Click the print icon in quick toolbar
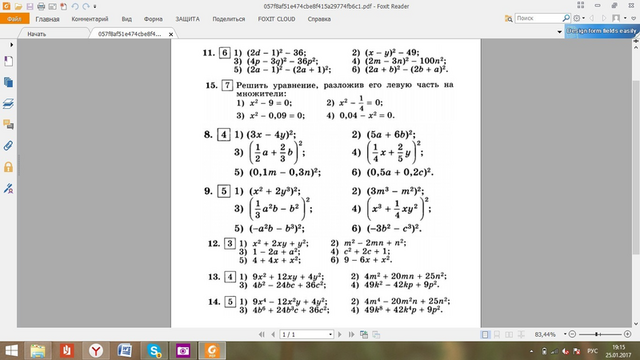This screenshot has width=640, height=360. pos(41,7)
